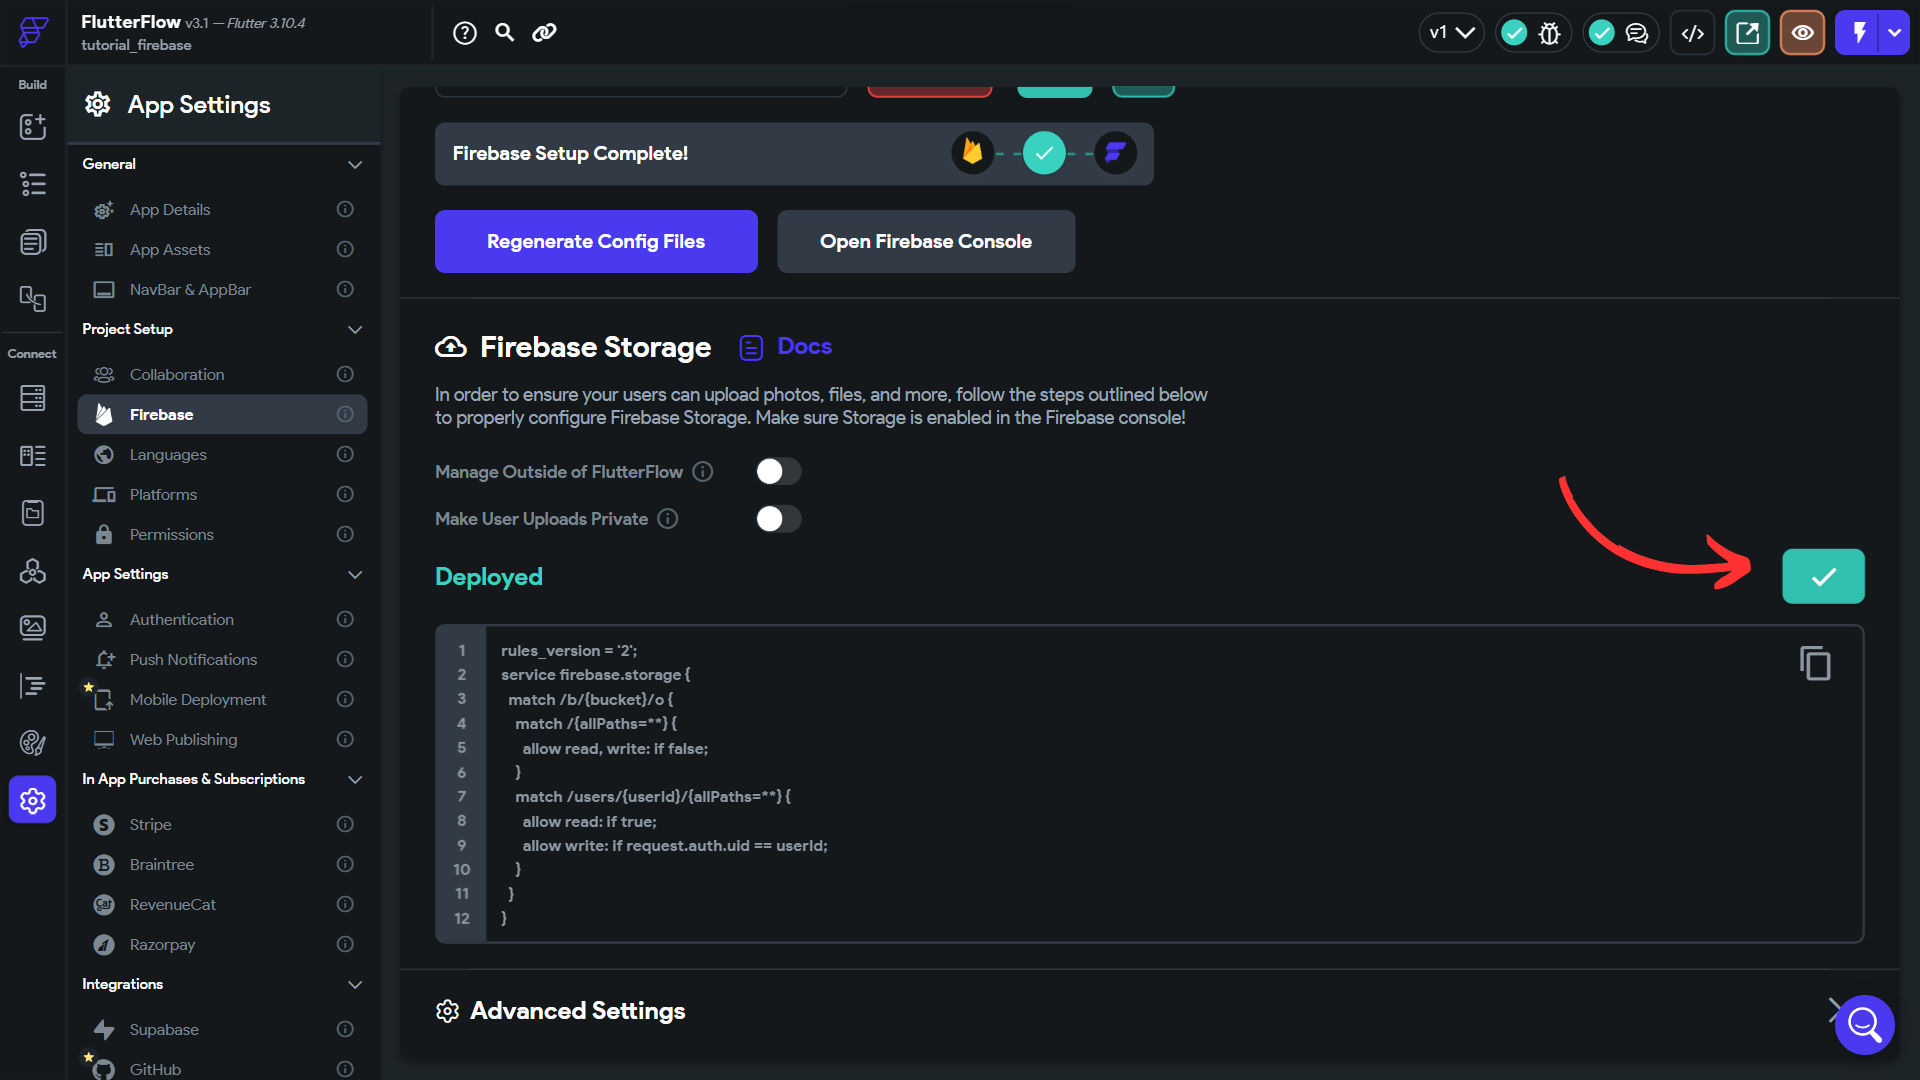
Task: Open the Firestore database panel in the sidebar
Action: coord(32,398)
